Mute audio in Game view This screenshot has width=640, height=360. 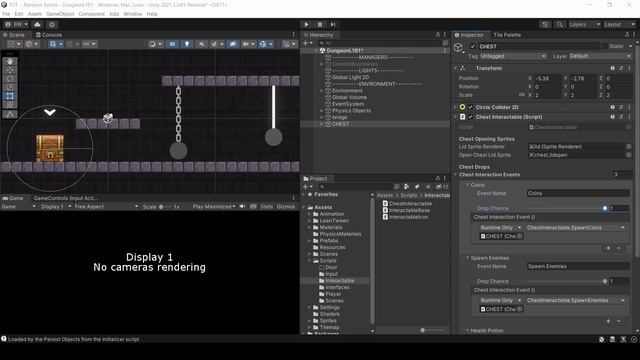tap(242, 207)
